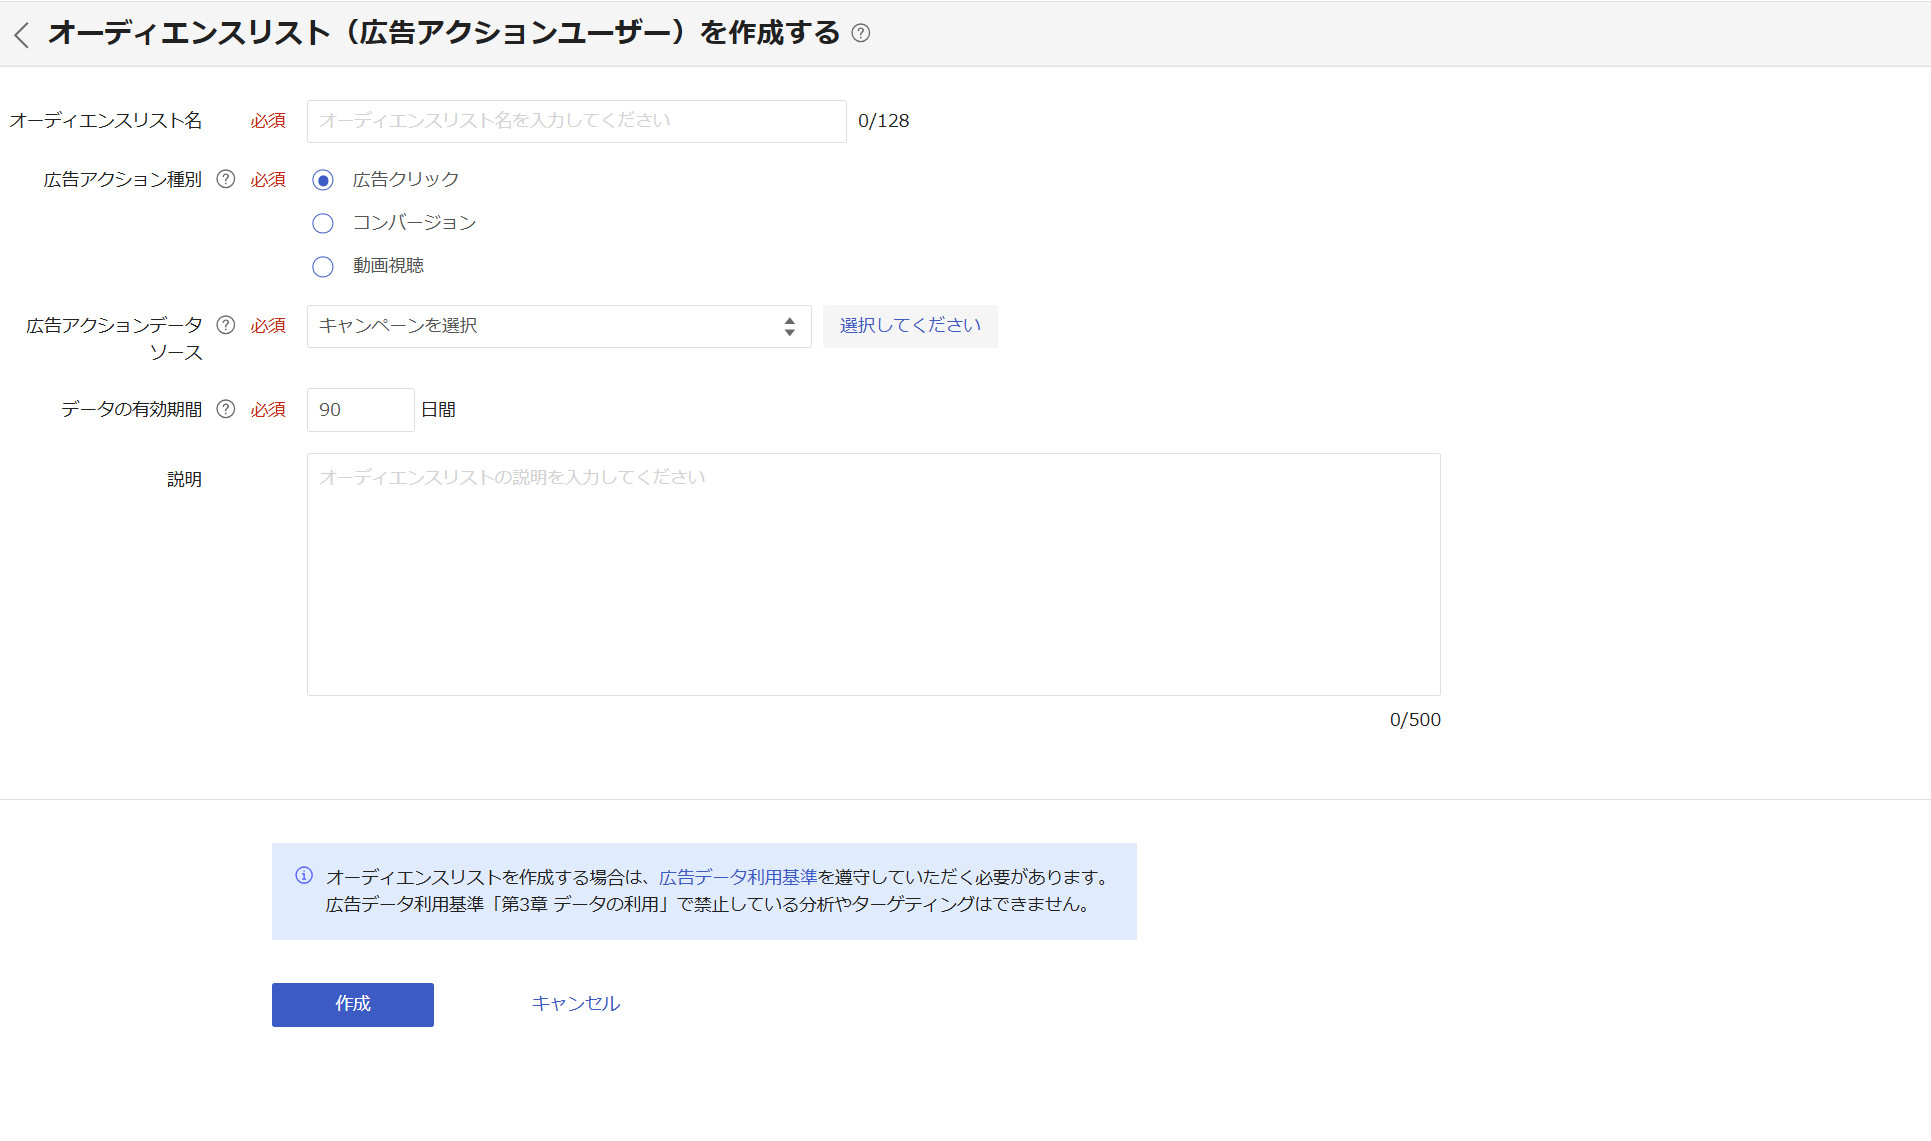This screenshot has width=1931, height=1141.
Task: Click the キャンセル link
Action: point(576,1004)
